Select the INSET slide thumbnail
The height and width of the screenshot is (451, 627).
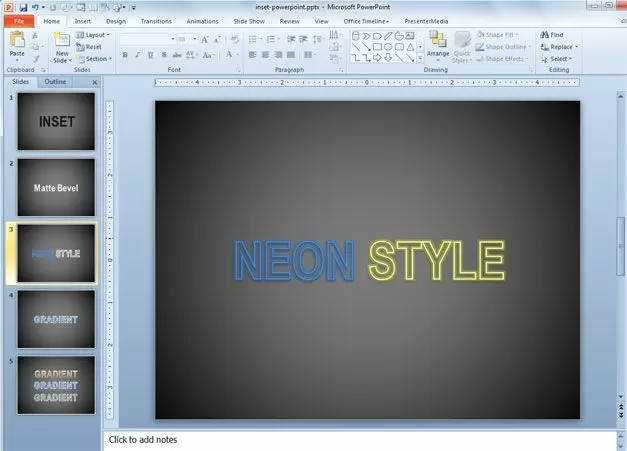pyautogui.click(x=56, y=122)
